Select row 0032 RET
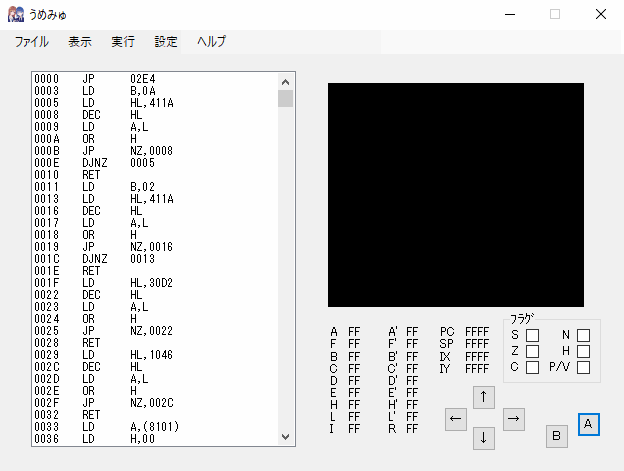This screenshot has height=471, width=624. (155, 415)
